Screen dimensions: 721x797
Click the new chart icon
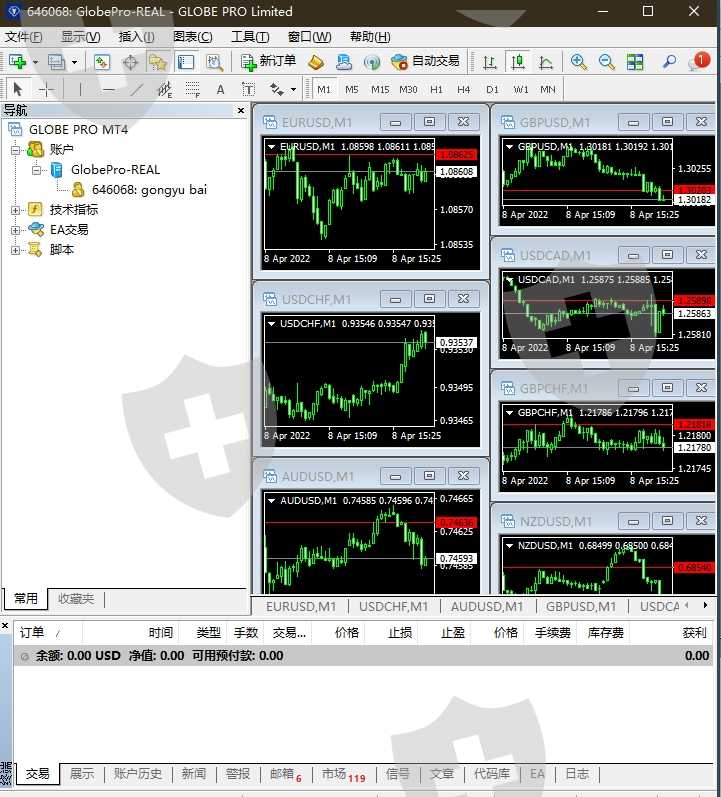pyautogui.click(x=17, y=62)
